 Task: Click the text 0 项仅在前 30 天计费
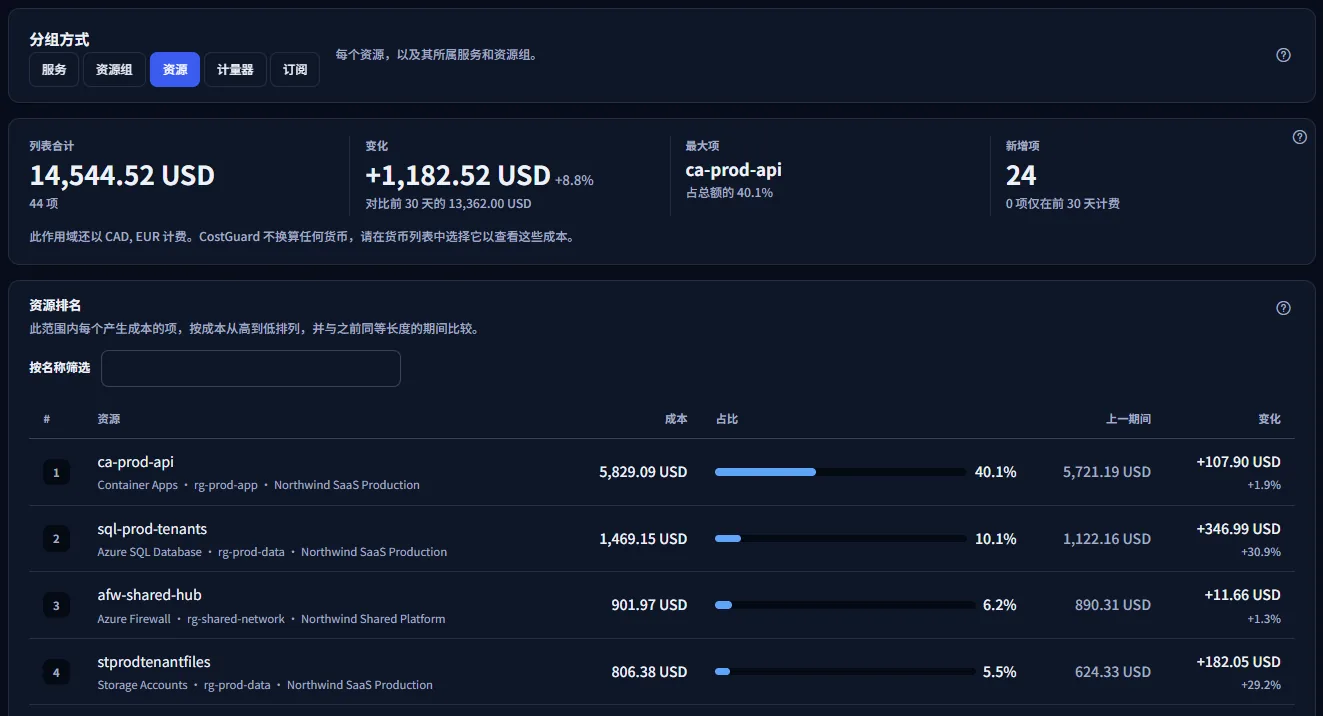[1062, 203]
